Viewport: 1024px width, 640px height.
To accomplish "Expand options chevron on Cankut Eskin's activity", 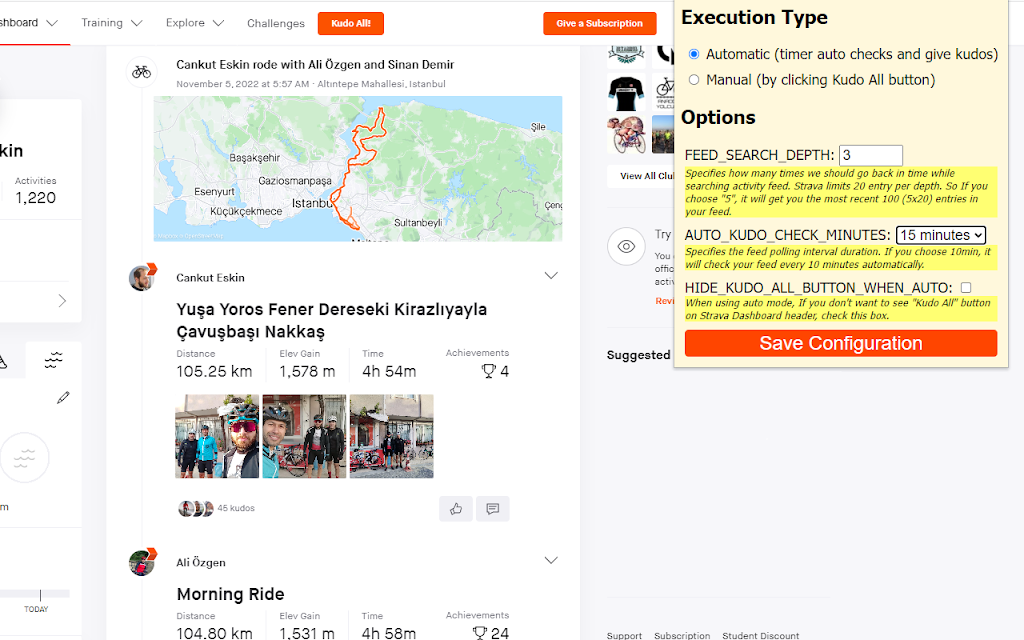I will click(551, 276).
